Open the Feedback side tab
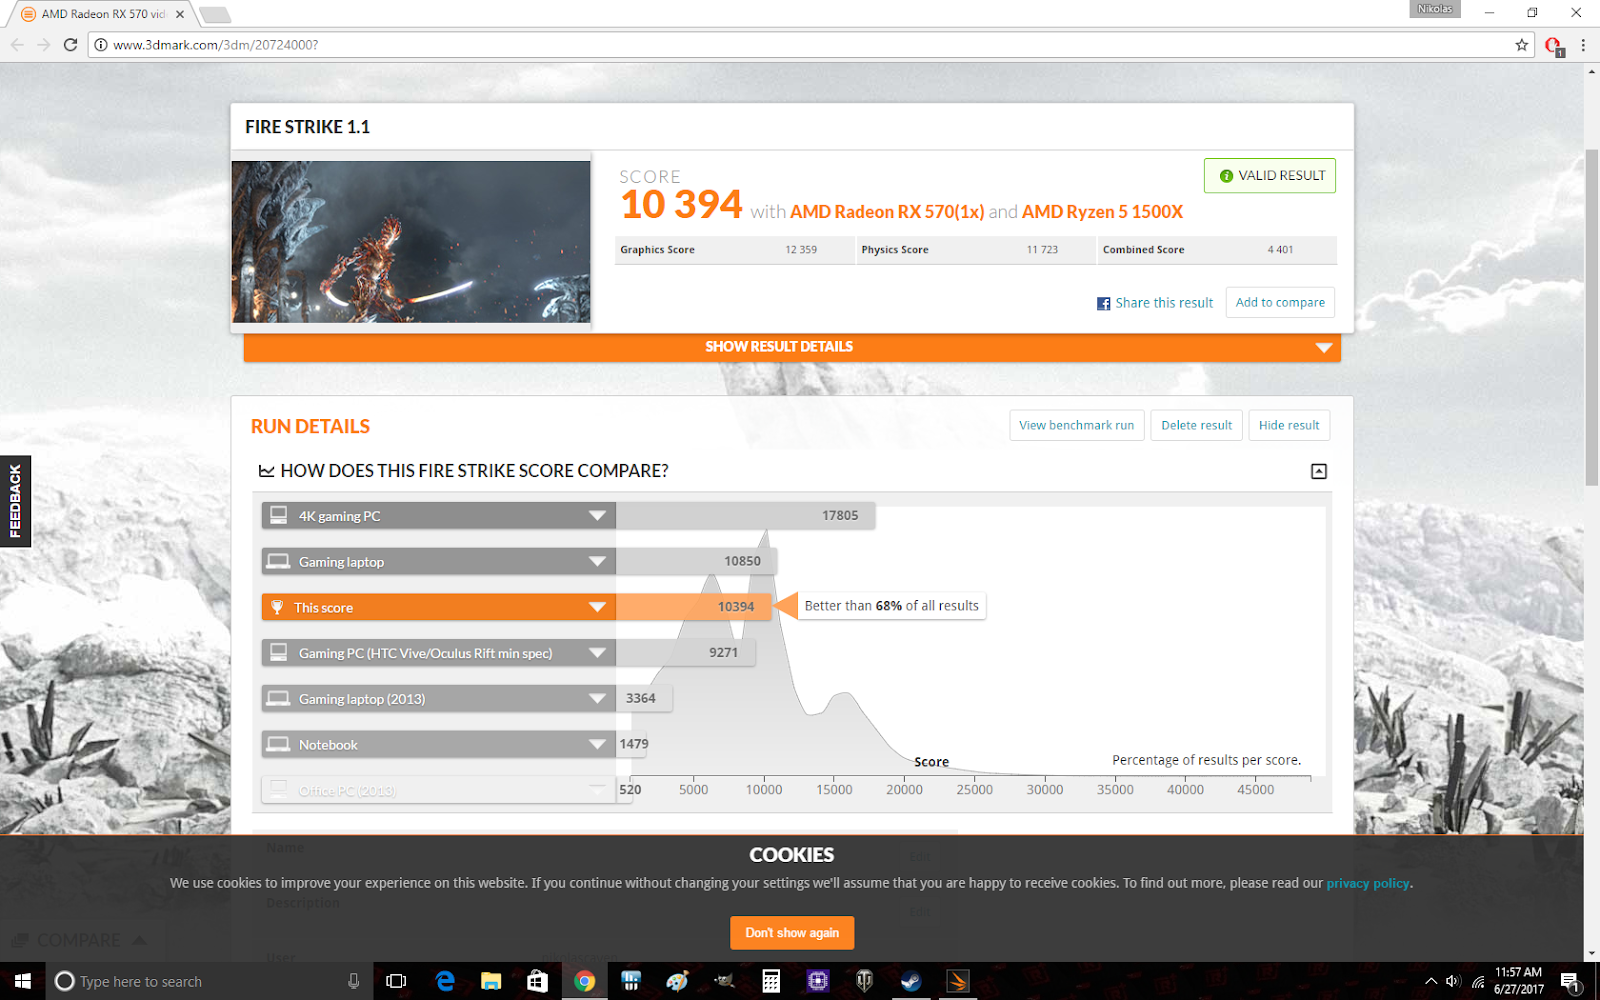Screen dimensions: 1600x1000 click(15, 501)
